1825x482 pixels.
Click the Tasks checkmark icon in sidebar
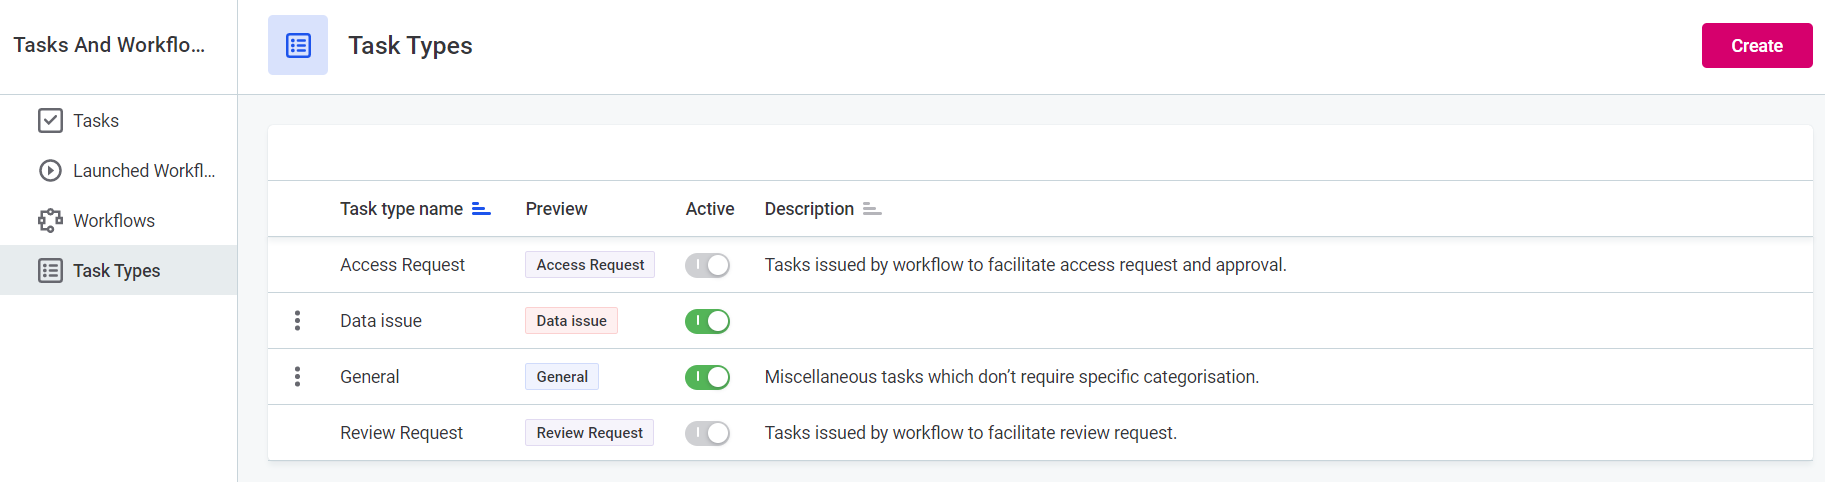click(x=50, y=121)
